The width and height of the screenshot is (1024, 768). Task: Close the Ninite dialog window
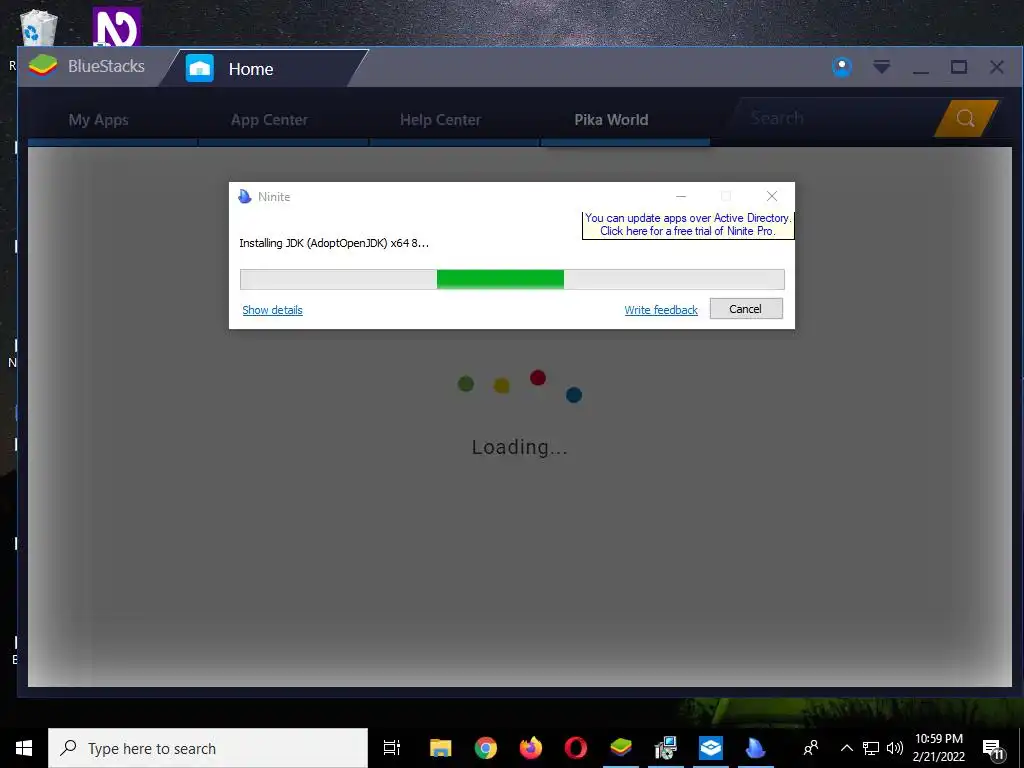772,196
